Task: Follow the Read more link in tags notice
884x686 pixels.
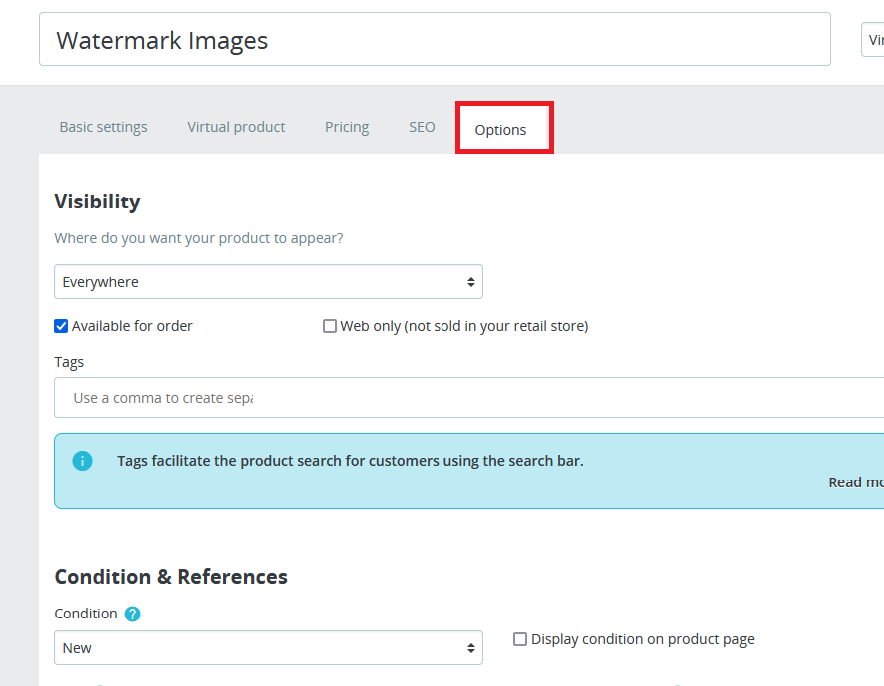Action: pyautogui.click(x=855, y=482)
